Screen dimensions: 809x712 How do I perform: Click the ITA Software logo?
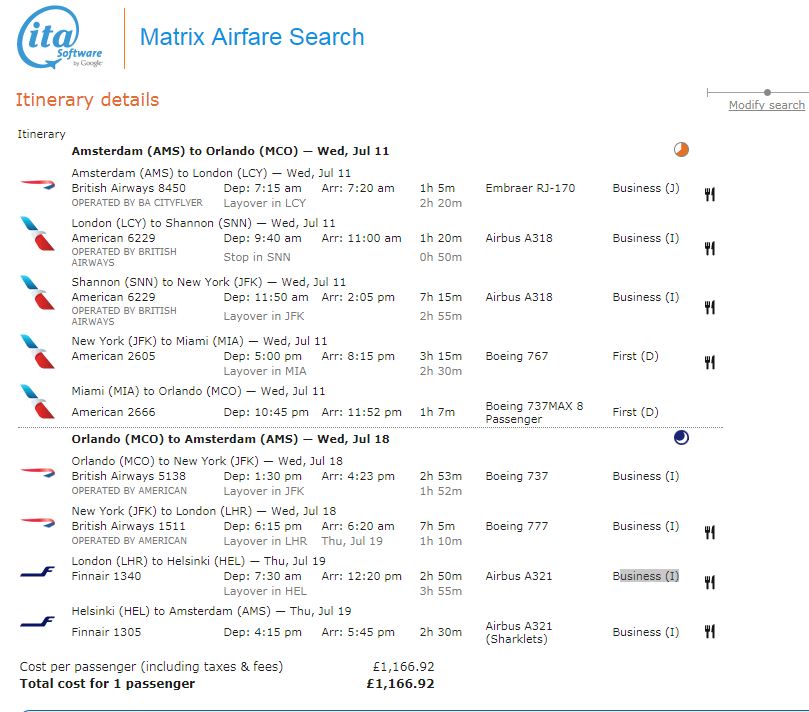(x=60, y=38)
